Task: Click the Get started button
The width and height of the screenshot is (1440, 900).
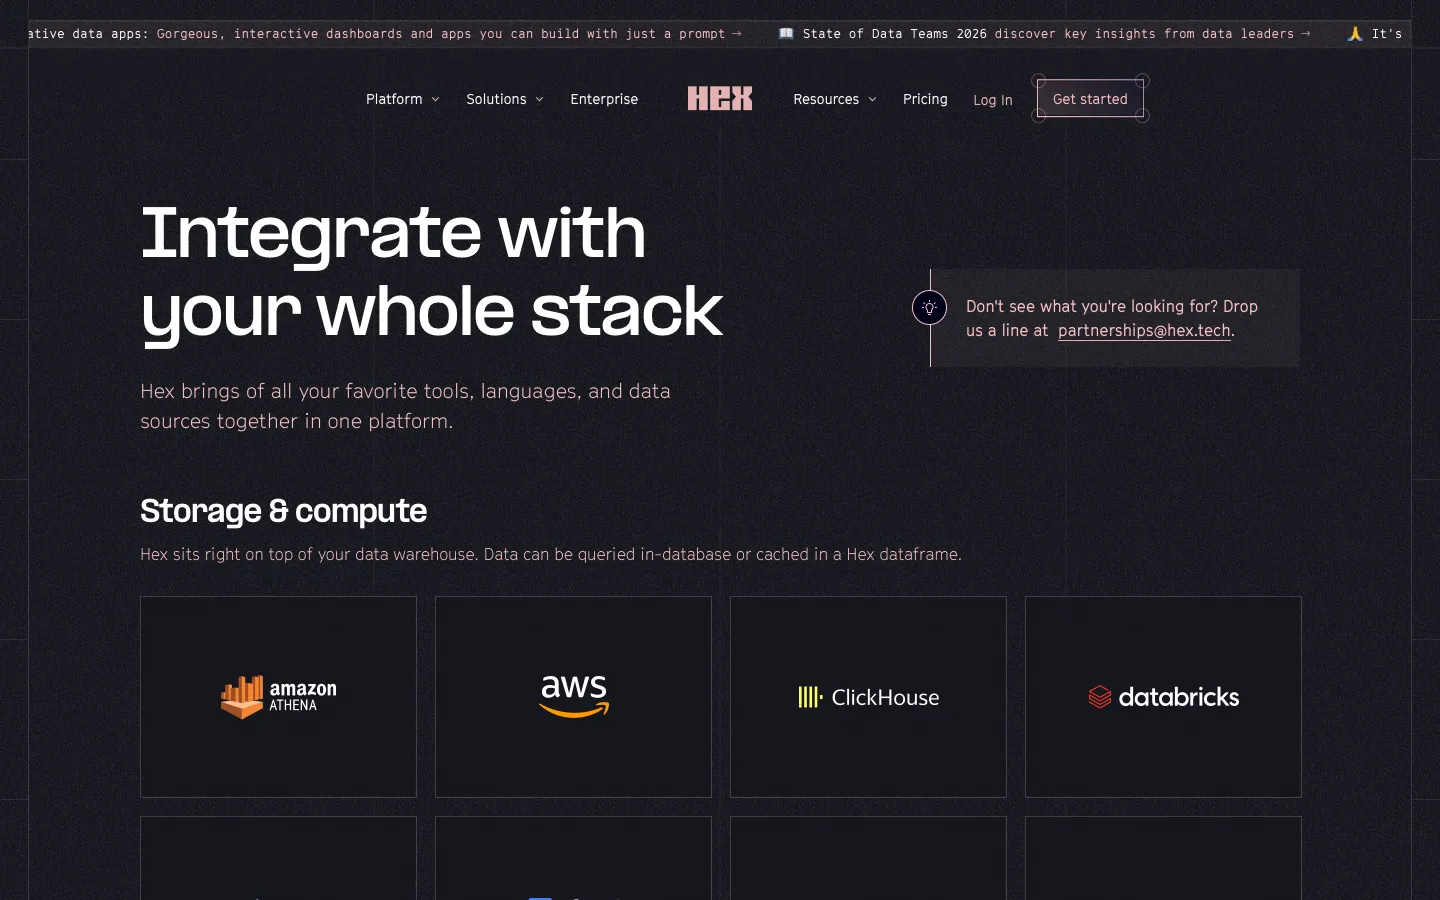Action: click(1090, 99)
